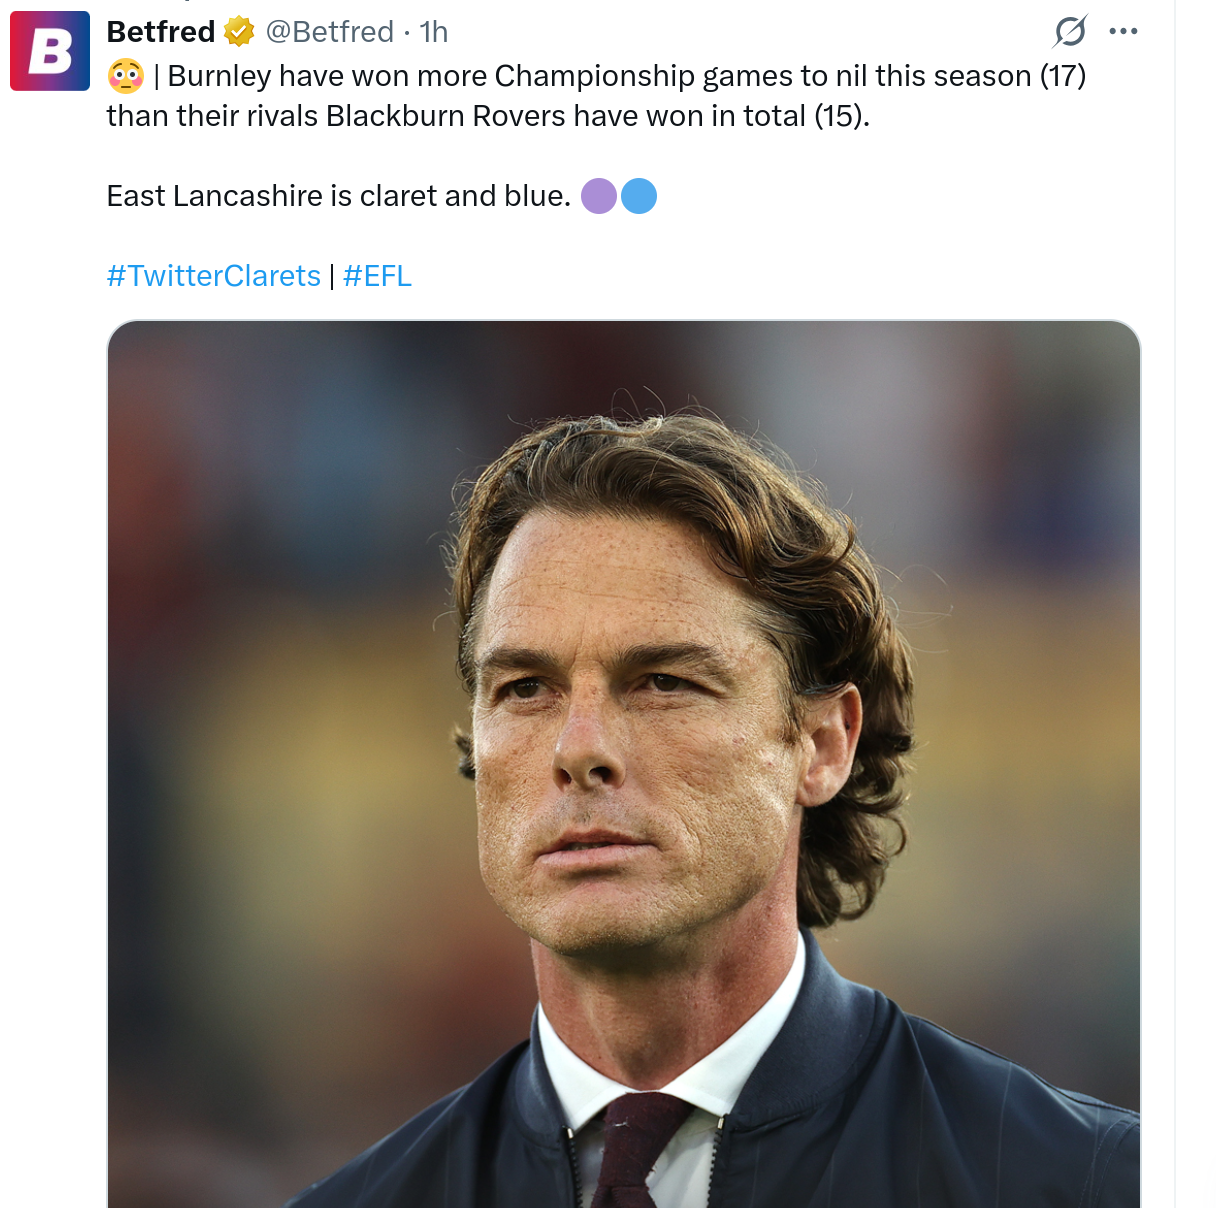Open the Betfred display name link
The image size is (1216, 1208).
161,32
